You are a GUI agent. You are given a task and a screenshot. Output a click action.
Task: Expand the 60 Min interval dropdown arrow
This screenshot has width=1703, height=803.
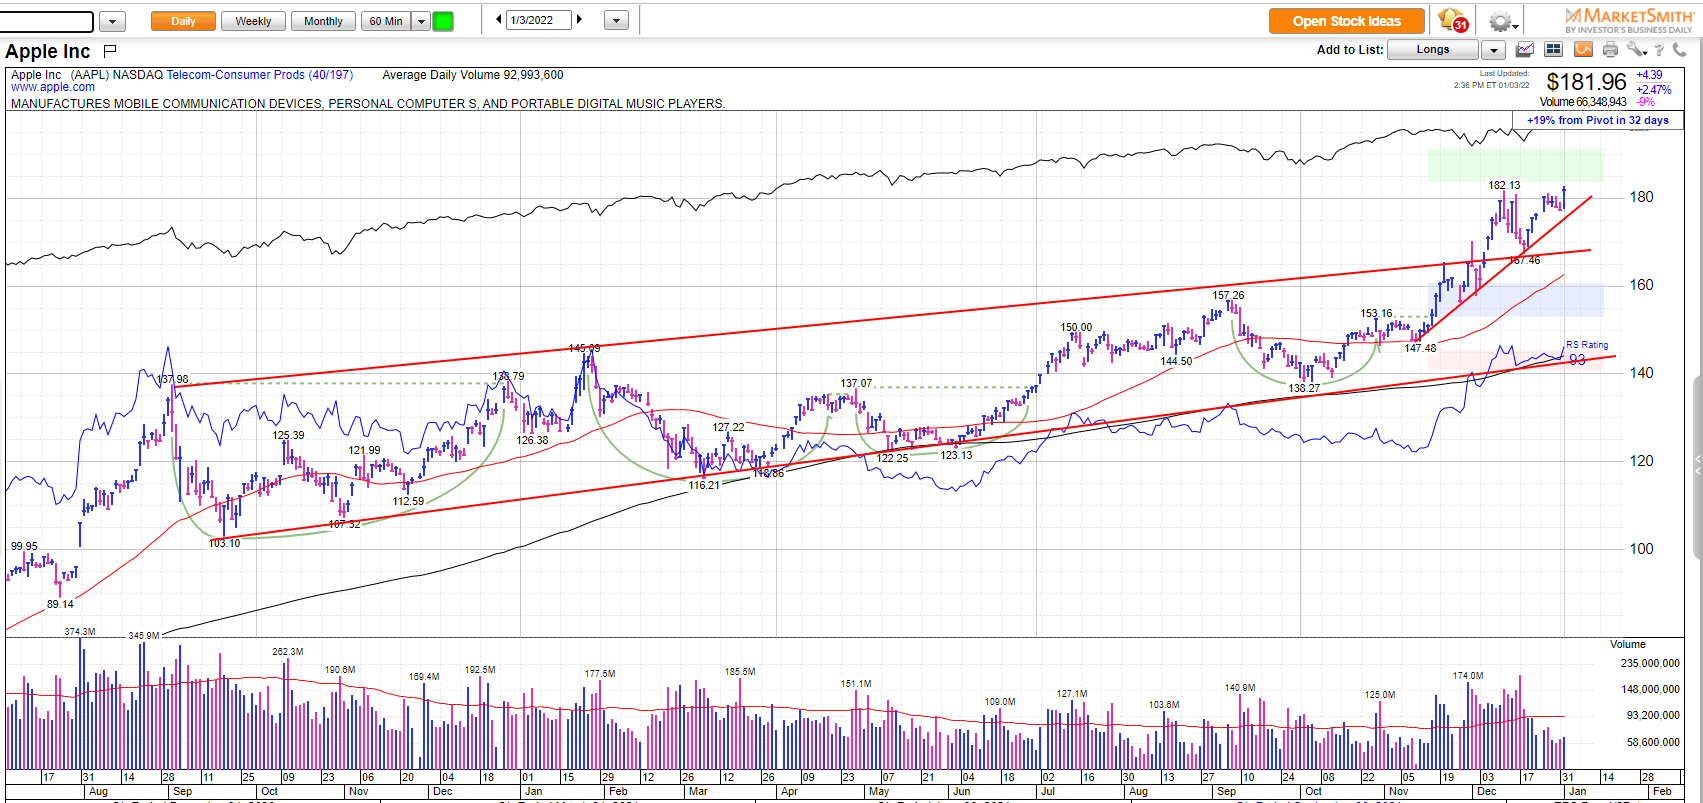[x=421, y=21]
